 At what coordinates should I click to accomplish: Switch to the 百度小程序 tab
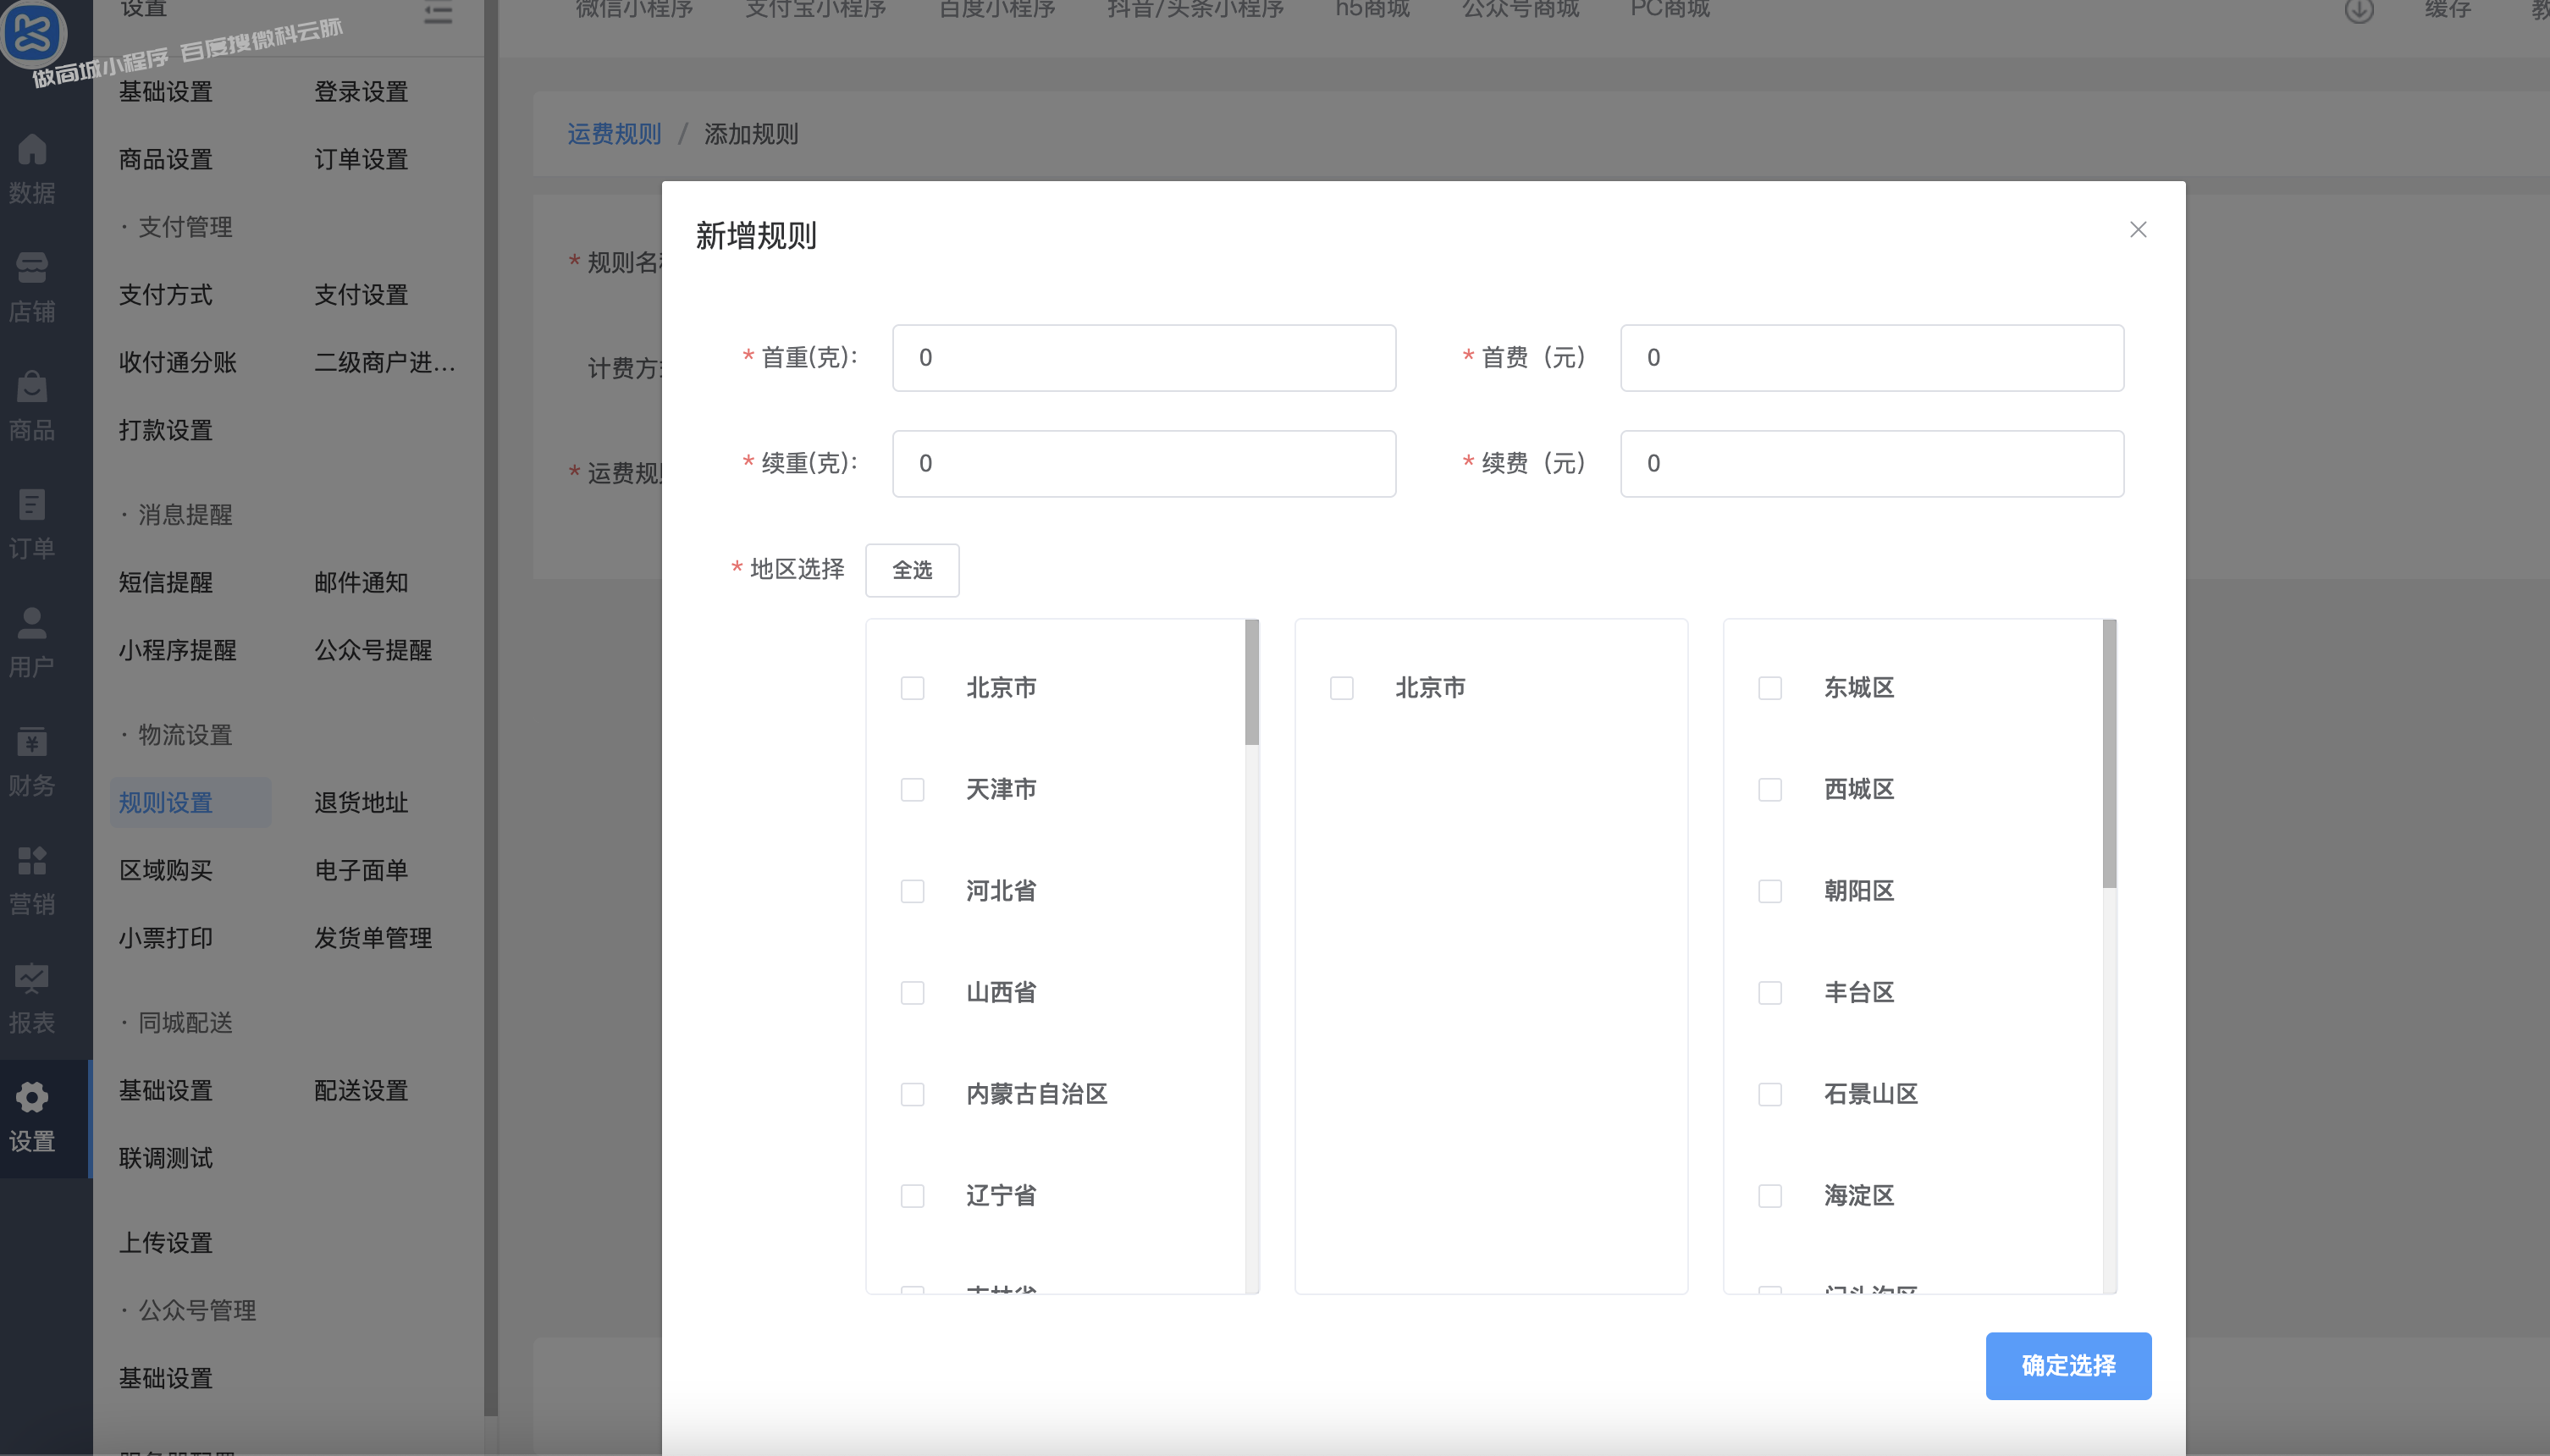997,10
